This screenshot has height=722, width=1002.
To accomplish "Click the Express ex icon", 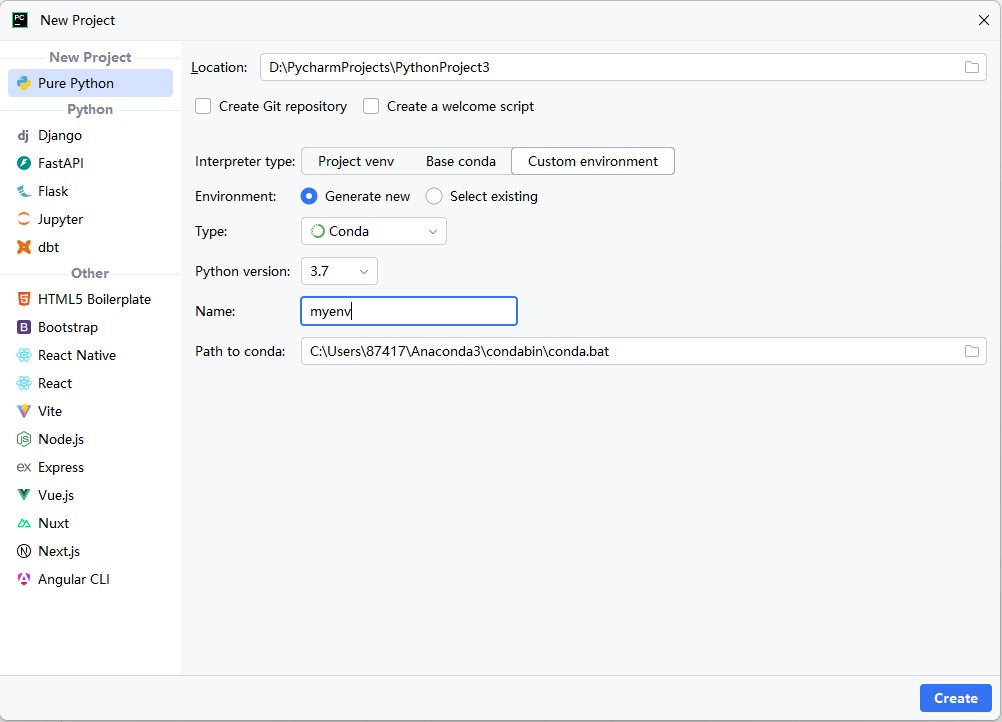I will click(x=24, y=467).
